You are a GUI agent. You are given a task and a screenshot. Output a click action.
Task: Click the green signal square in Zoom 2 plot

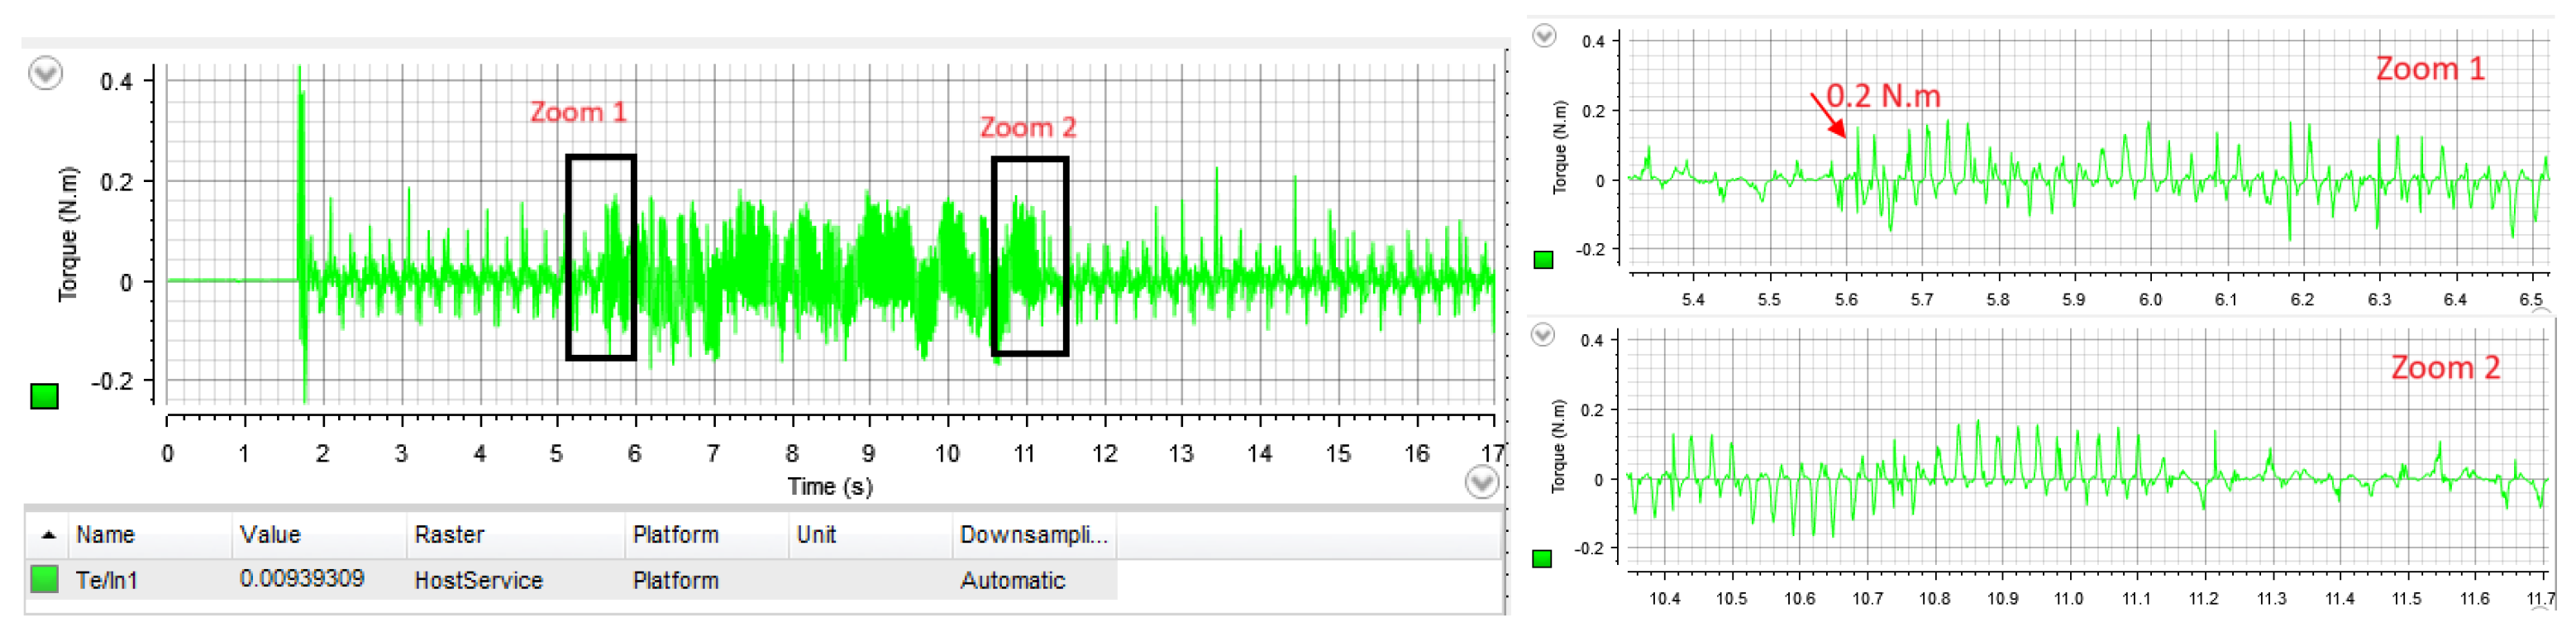(x=1542, y=558)
